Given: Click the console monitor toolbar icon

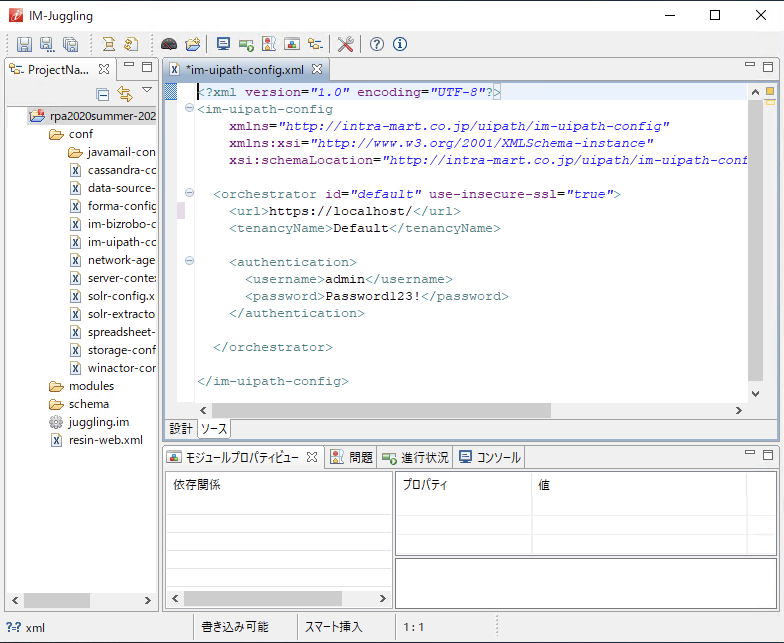Looking at the screenshot, I should pos(223,44).
